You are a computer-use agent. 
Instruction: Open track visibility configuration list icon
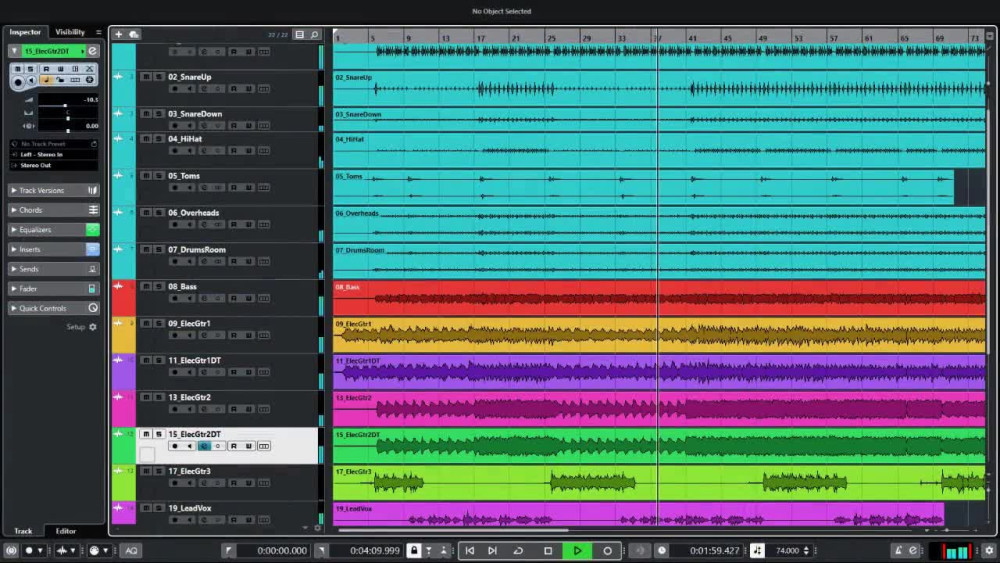pyautogui.click(x=299, y=34)
